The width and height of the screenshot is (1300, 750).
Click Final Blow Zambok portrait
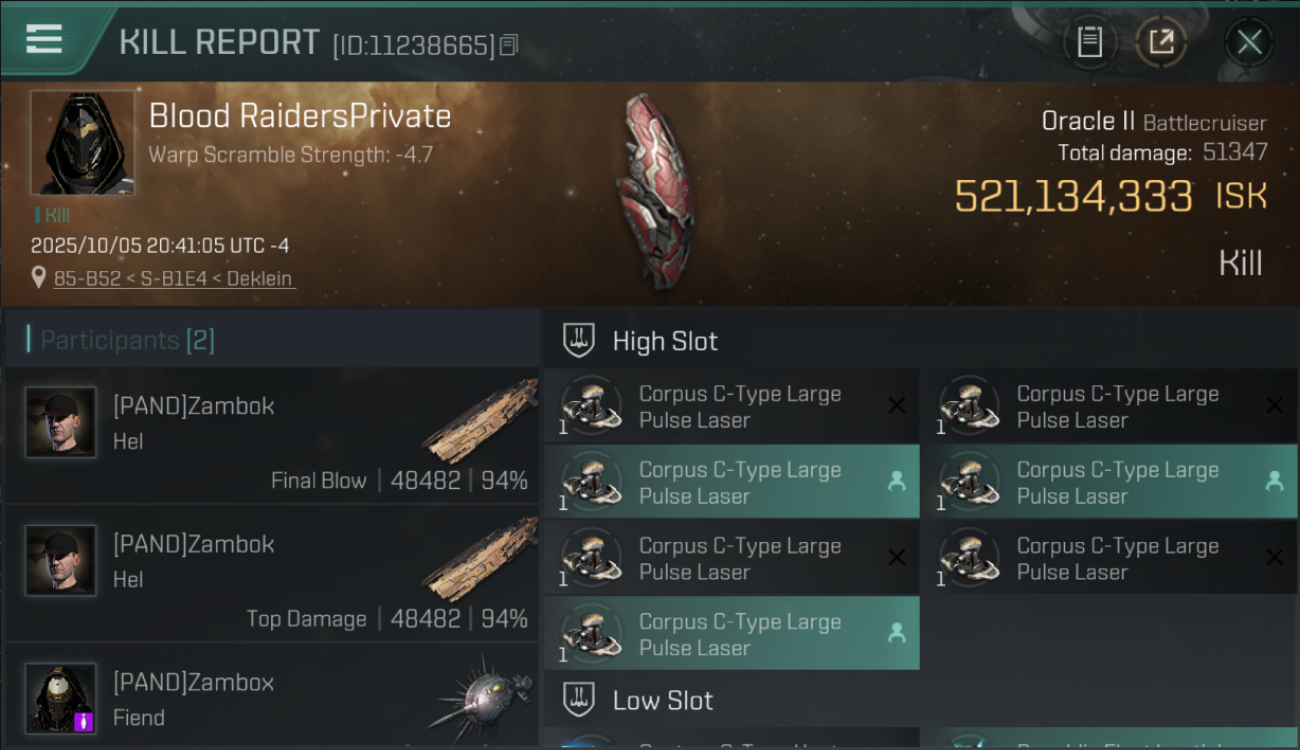(61, 423)
